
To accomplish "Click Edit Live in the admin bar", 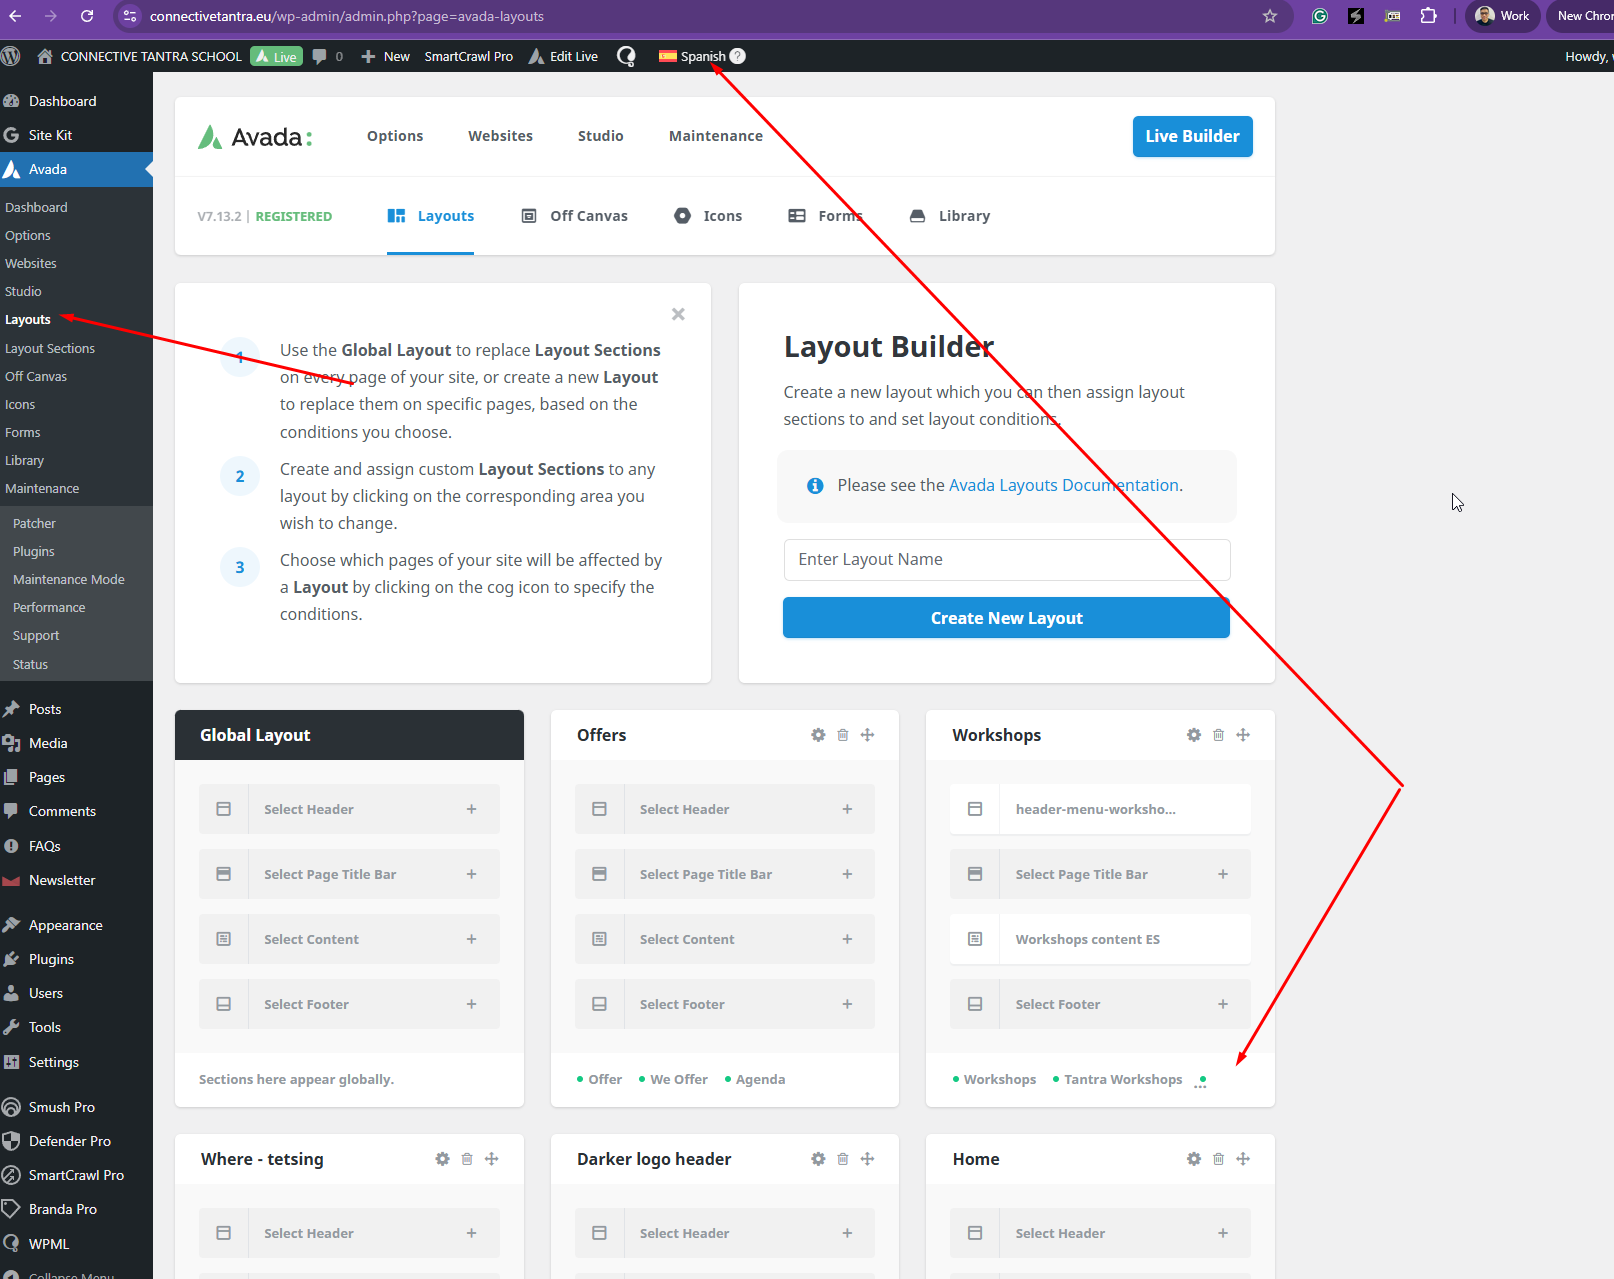I will (563, 56).
